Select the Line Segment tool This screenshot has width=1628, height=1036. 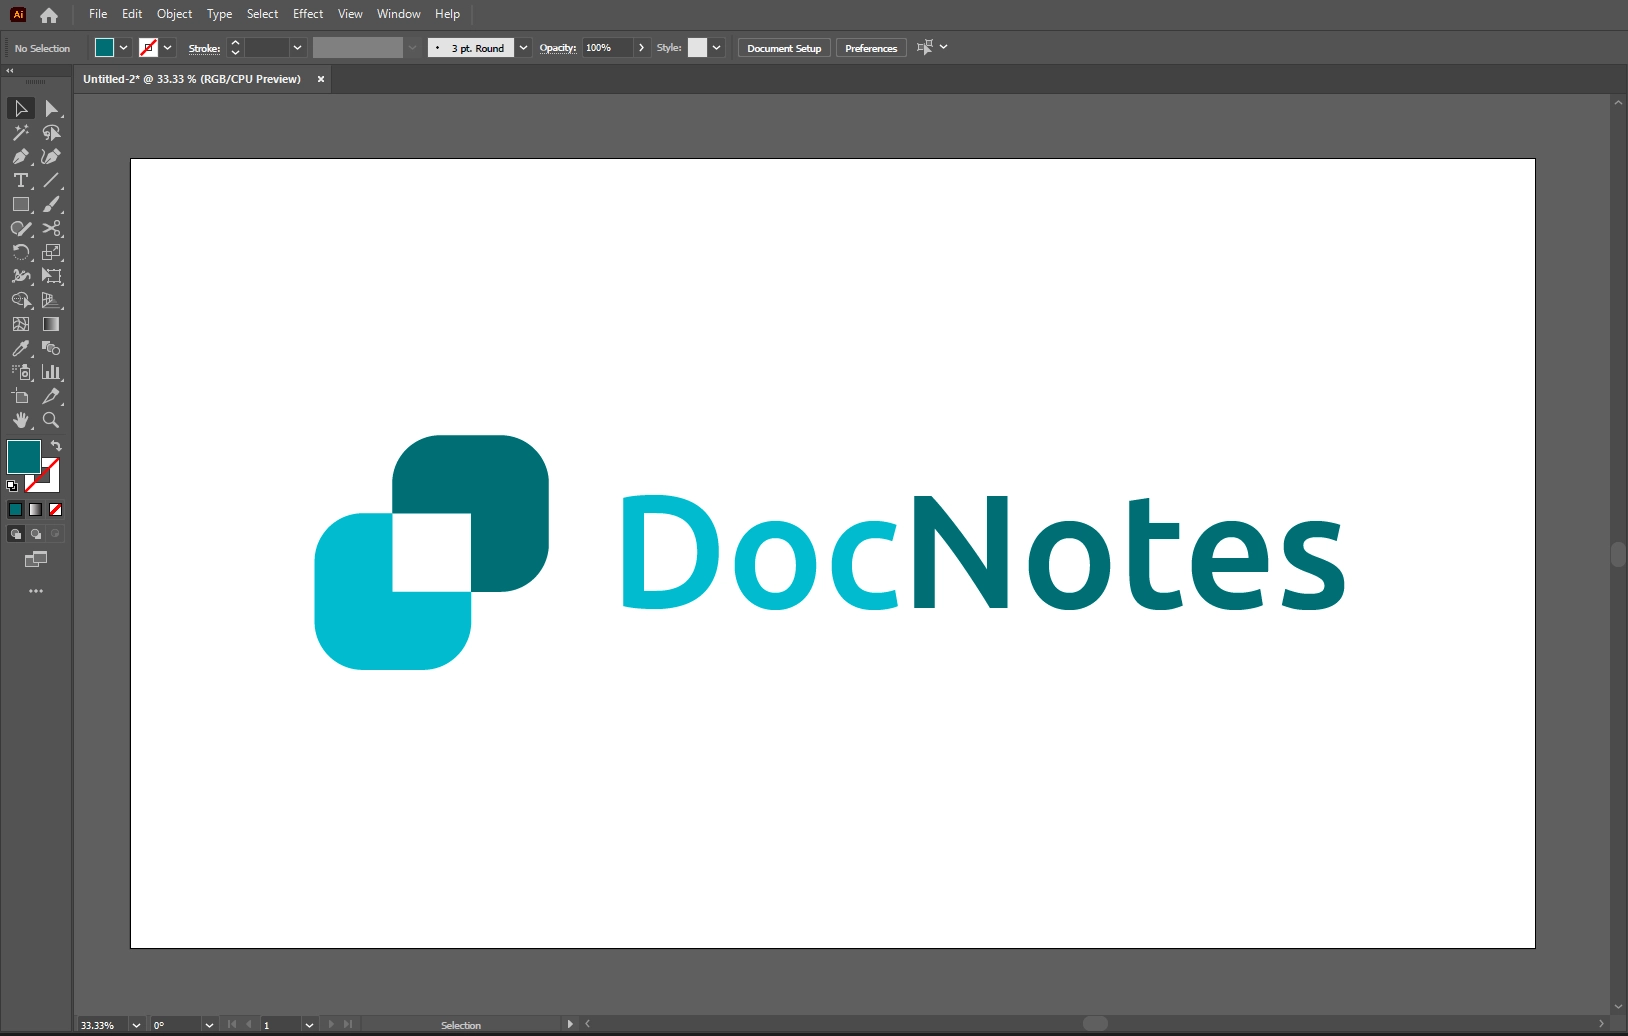pyautogui.click(x=51, y=180)
